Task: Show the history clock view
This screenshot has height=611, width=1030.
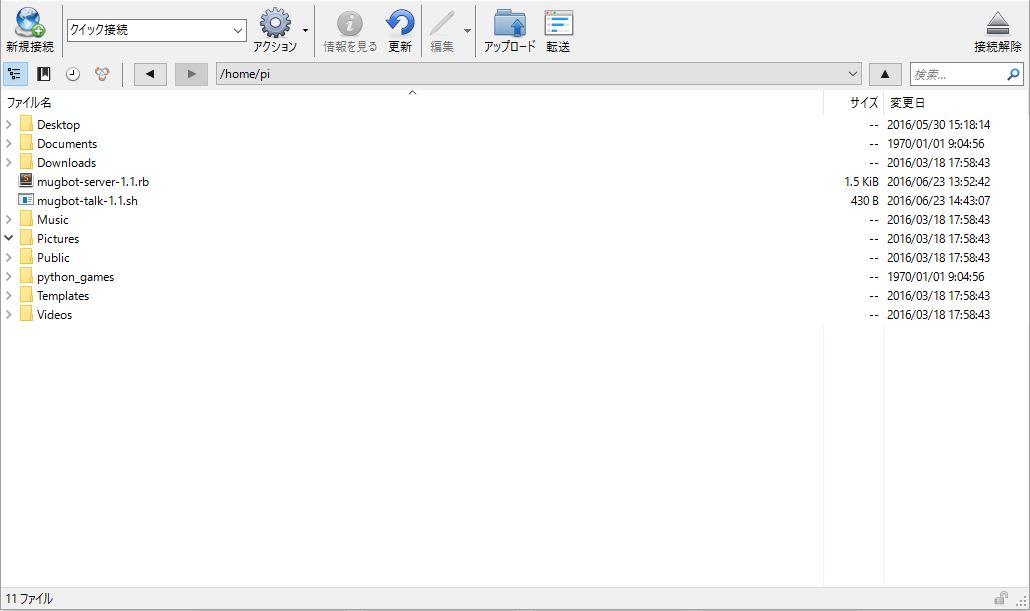Action: pos(73,74)
